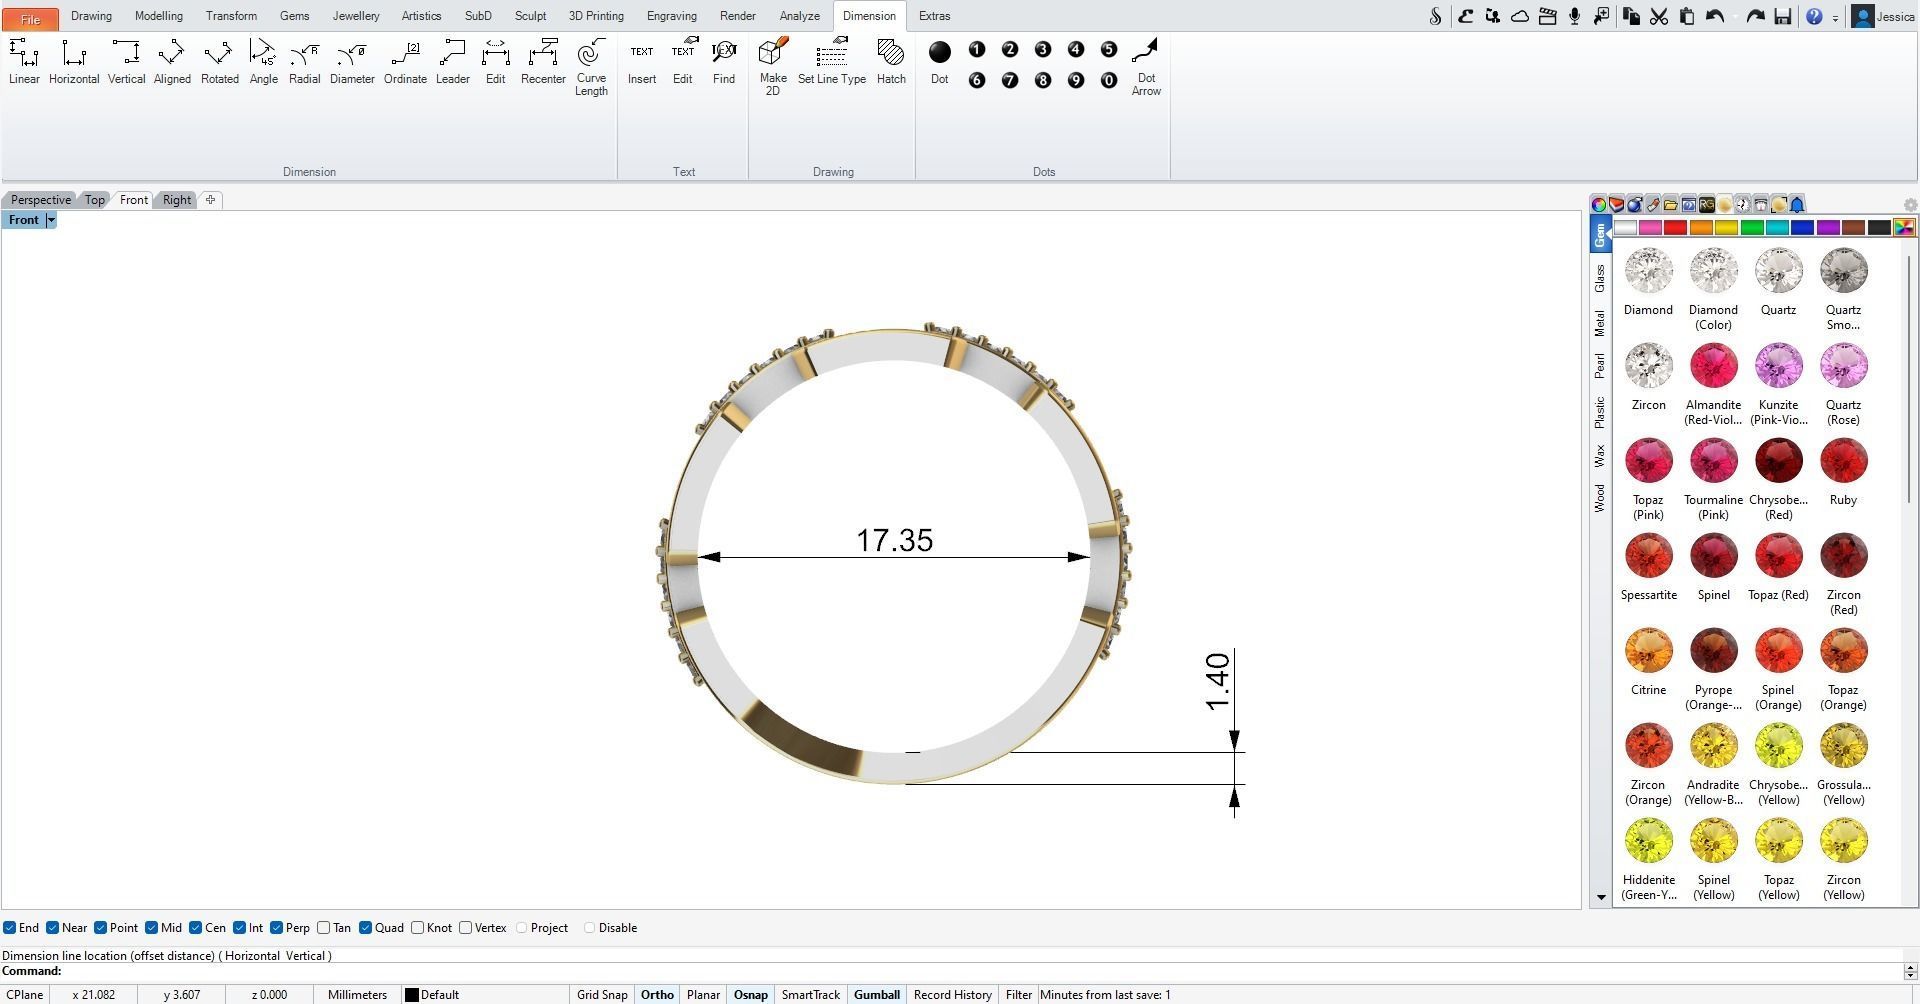Toggle Ortho mode in the status bar
1920x1004 pixels.
click(657, 995)
